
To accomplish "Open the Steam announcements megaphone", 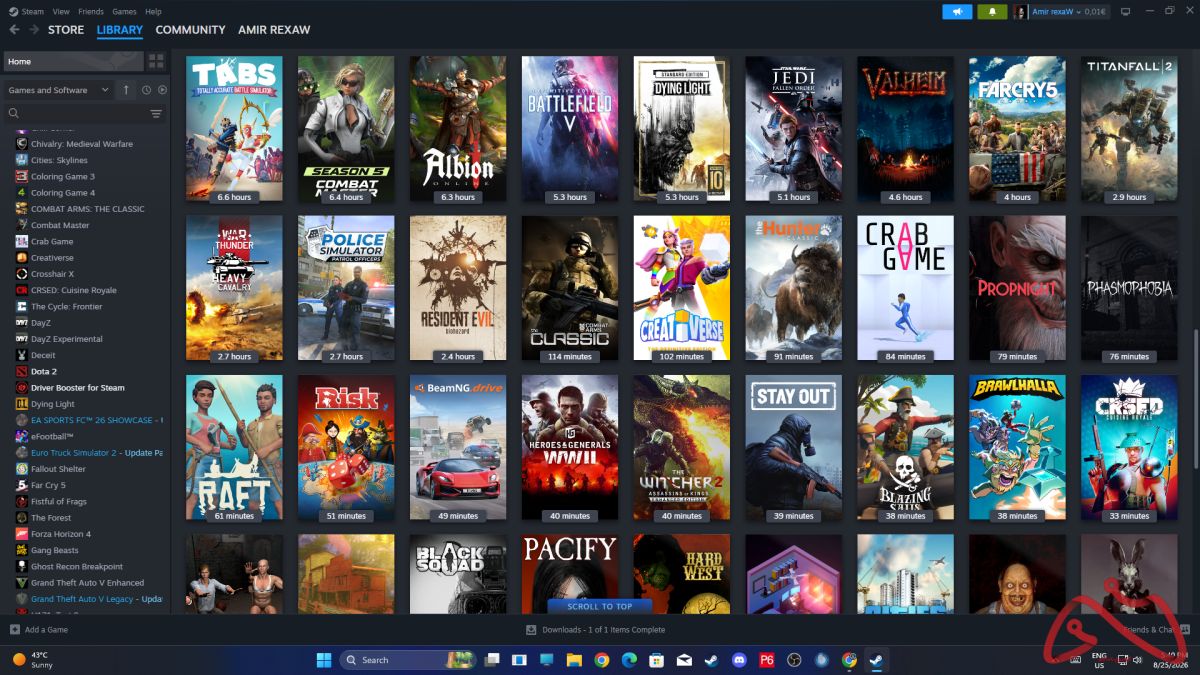I will [x=956, y=12].
